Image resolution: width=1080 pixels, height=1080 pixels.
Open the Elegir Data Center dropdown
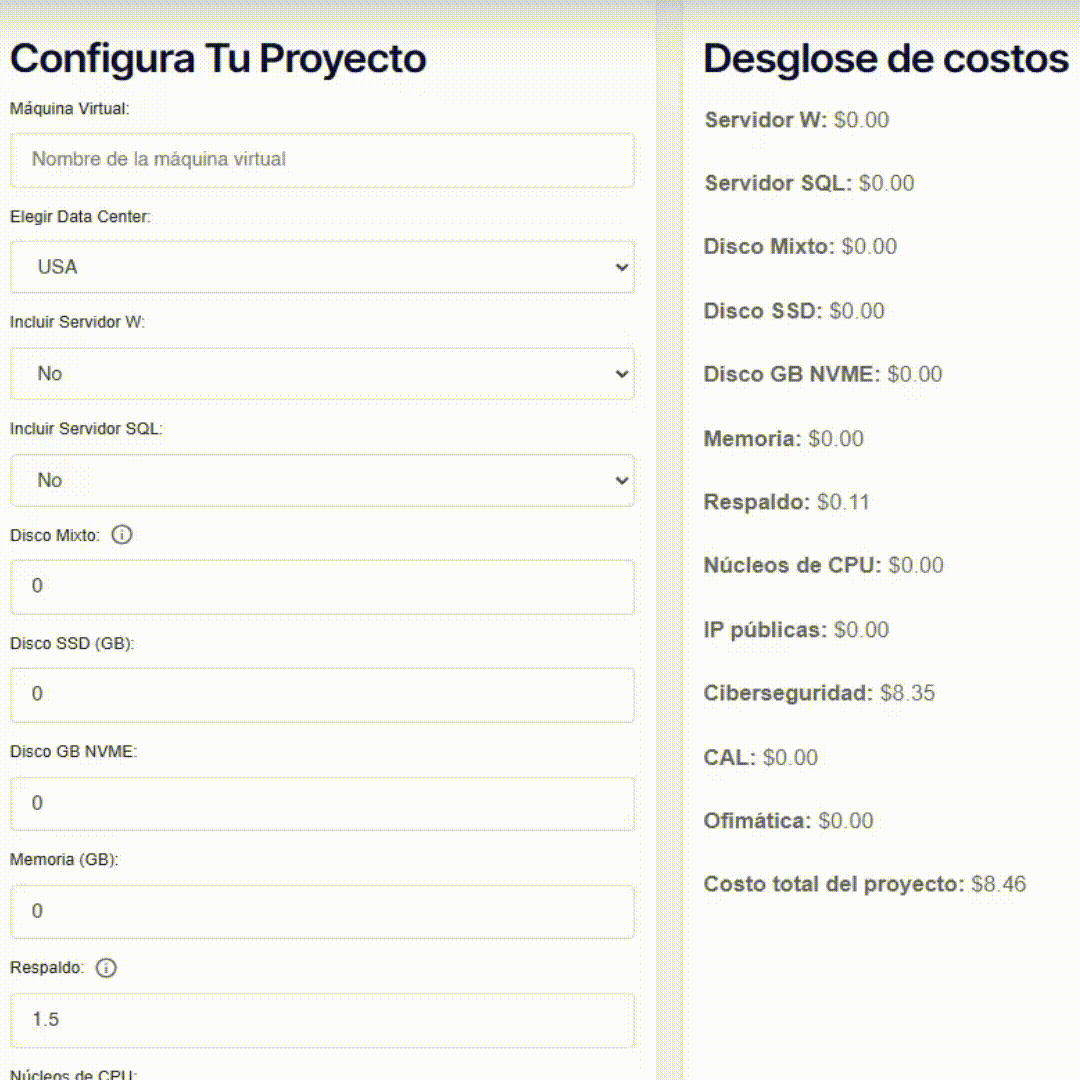(x=322, y=267)
